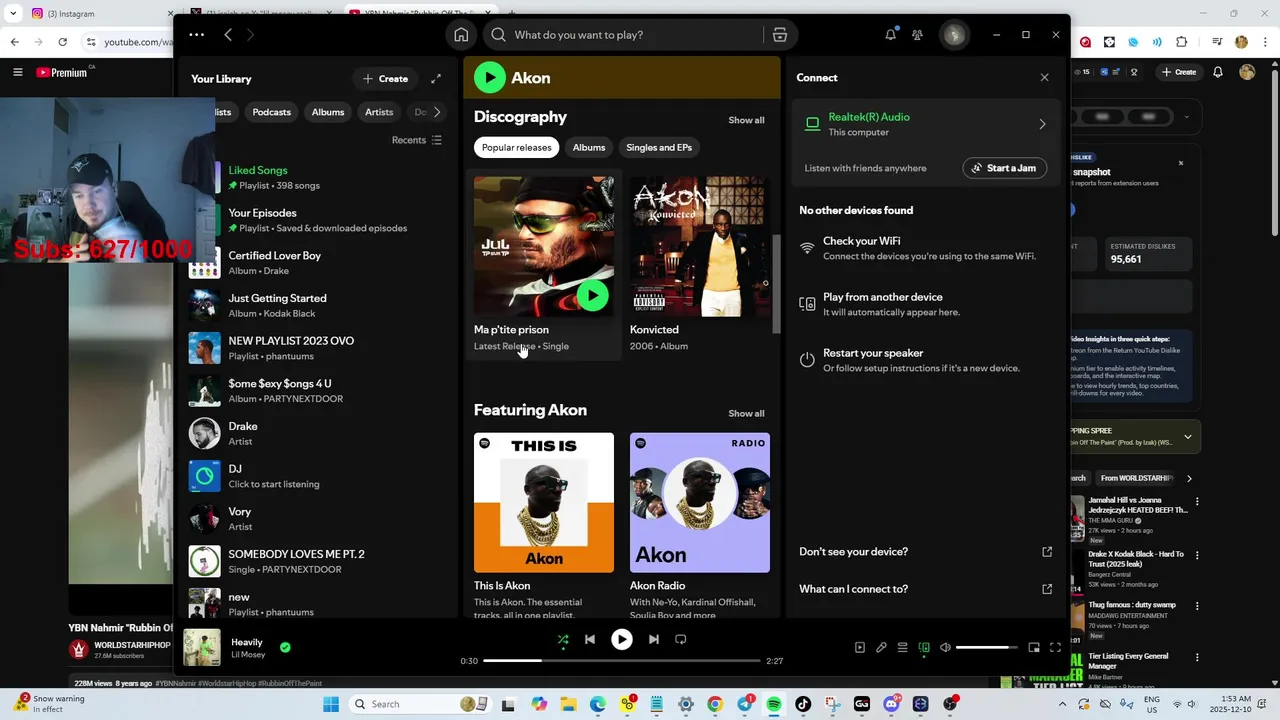
Task: Play Ma p'tite prison single
Action: [x=593, y=295]
